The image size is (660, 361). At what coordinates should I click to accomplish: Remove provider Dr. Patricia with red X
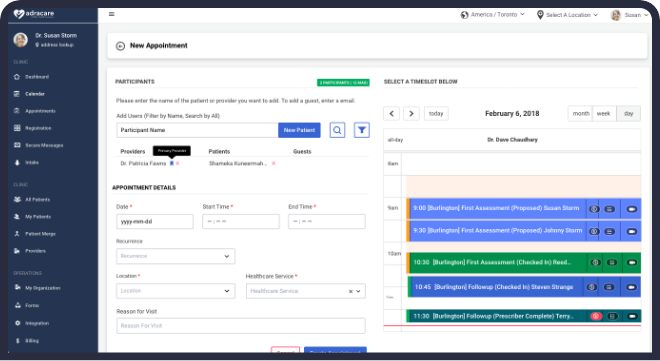tap(178, 163)
